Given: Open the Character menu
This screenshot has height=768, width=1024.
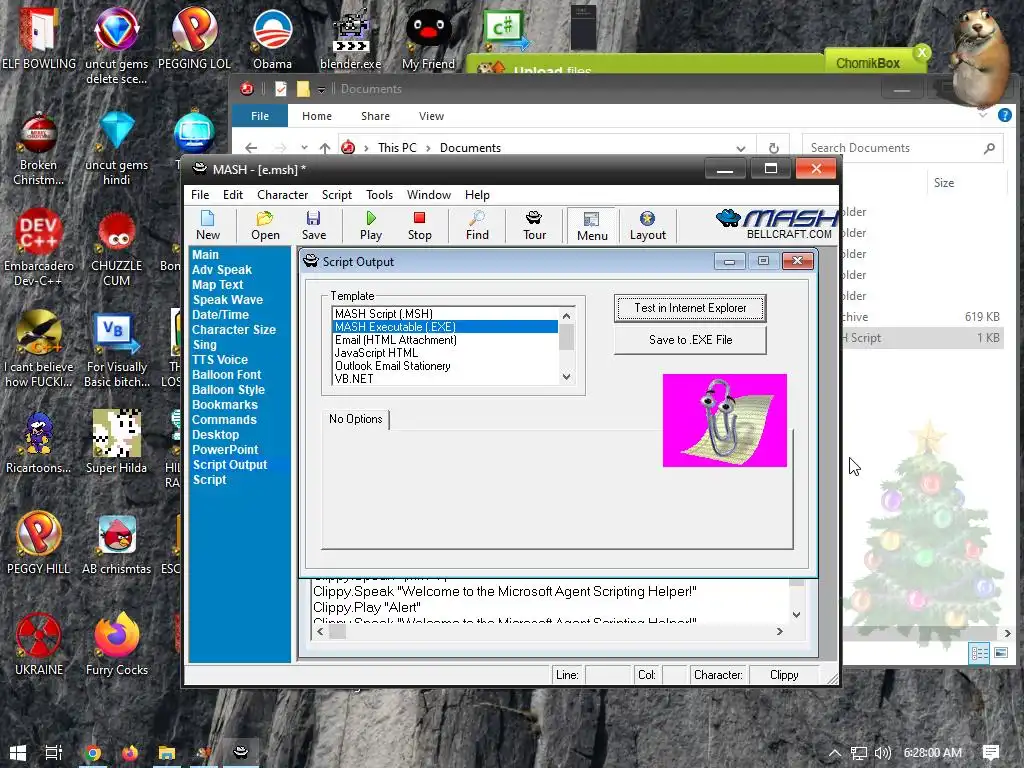Looking at the screenshot, I should click(x=282, y=195).
